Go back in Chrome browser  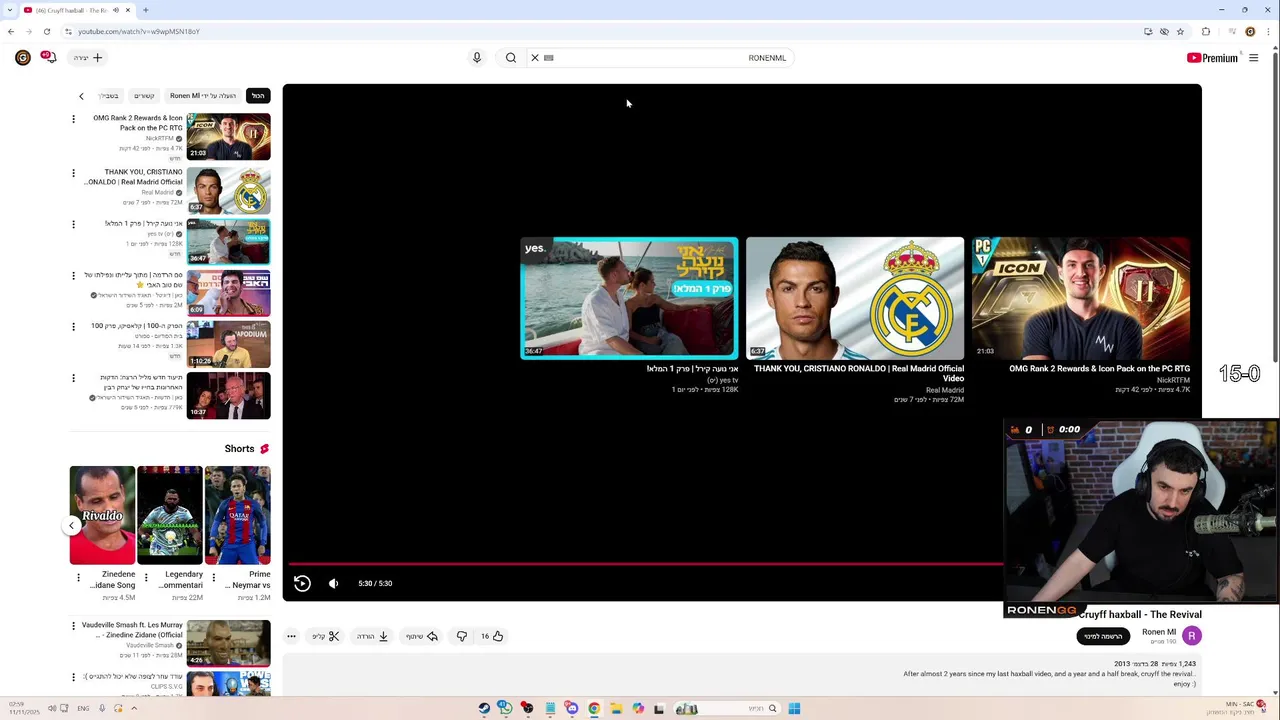point(11,31)
